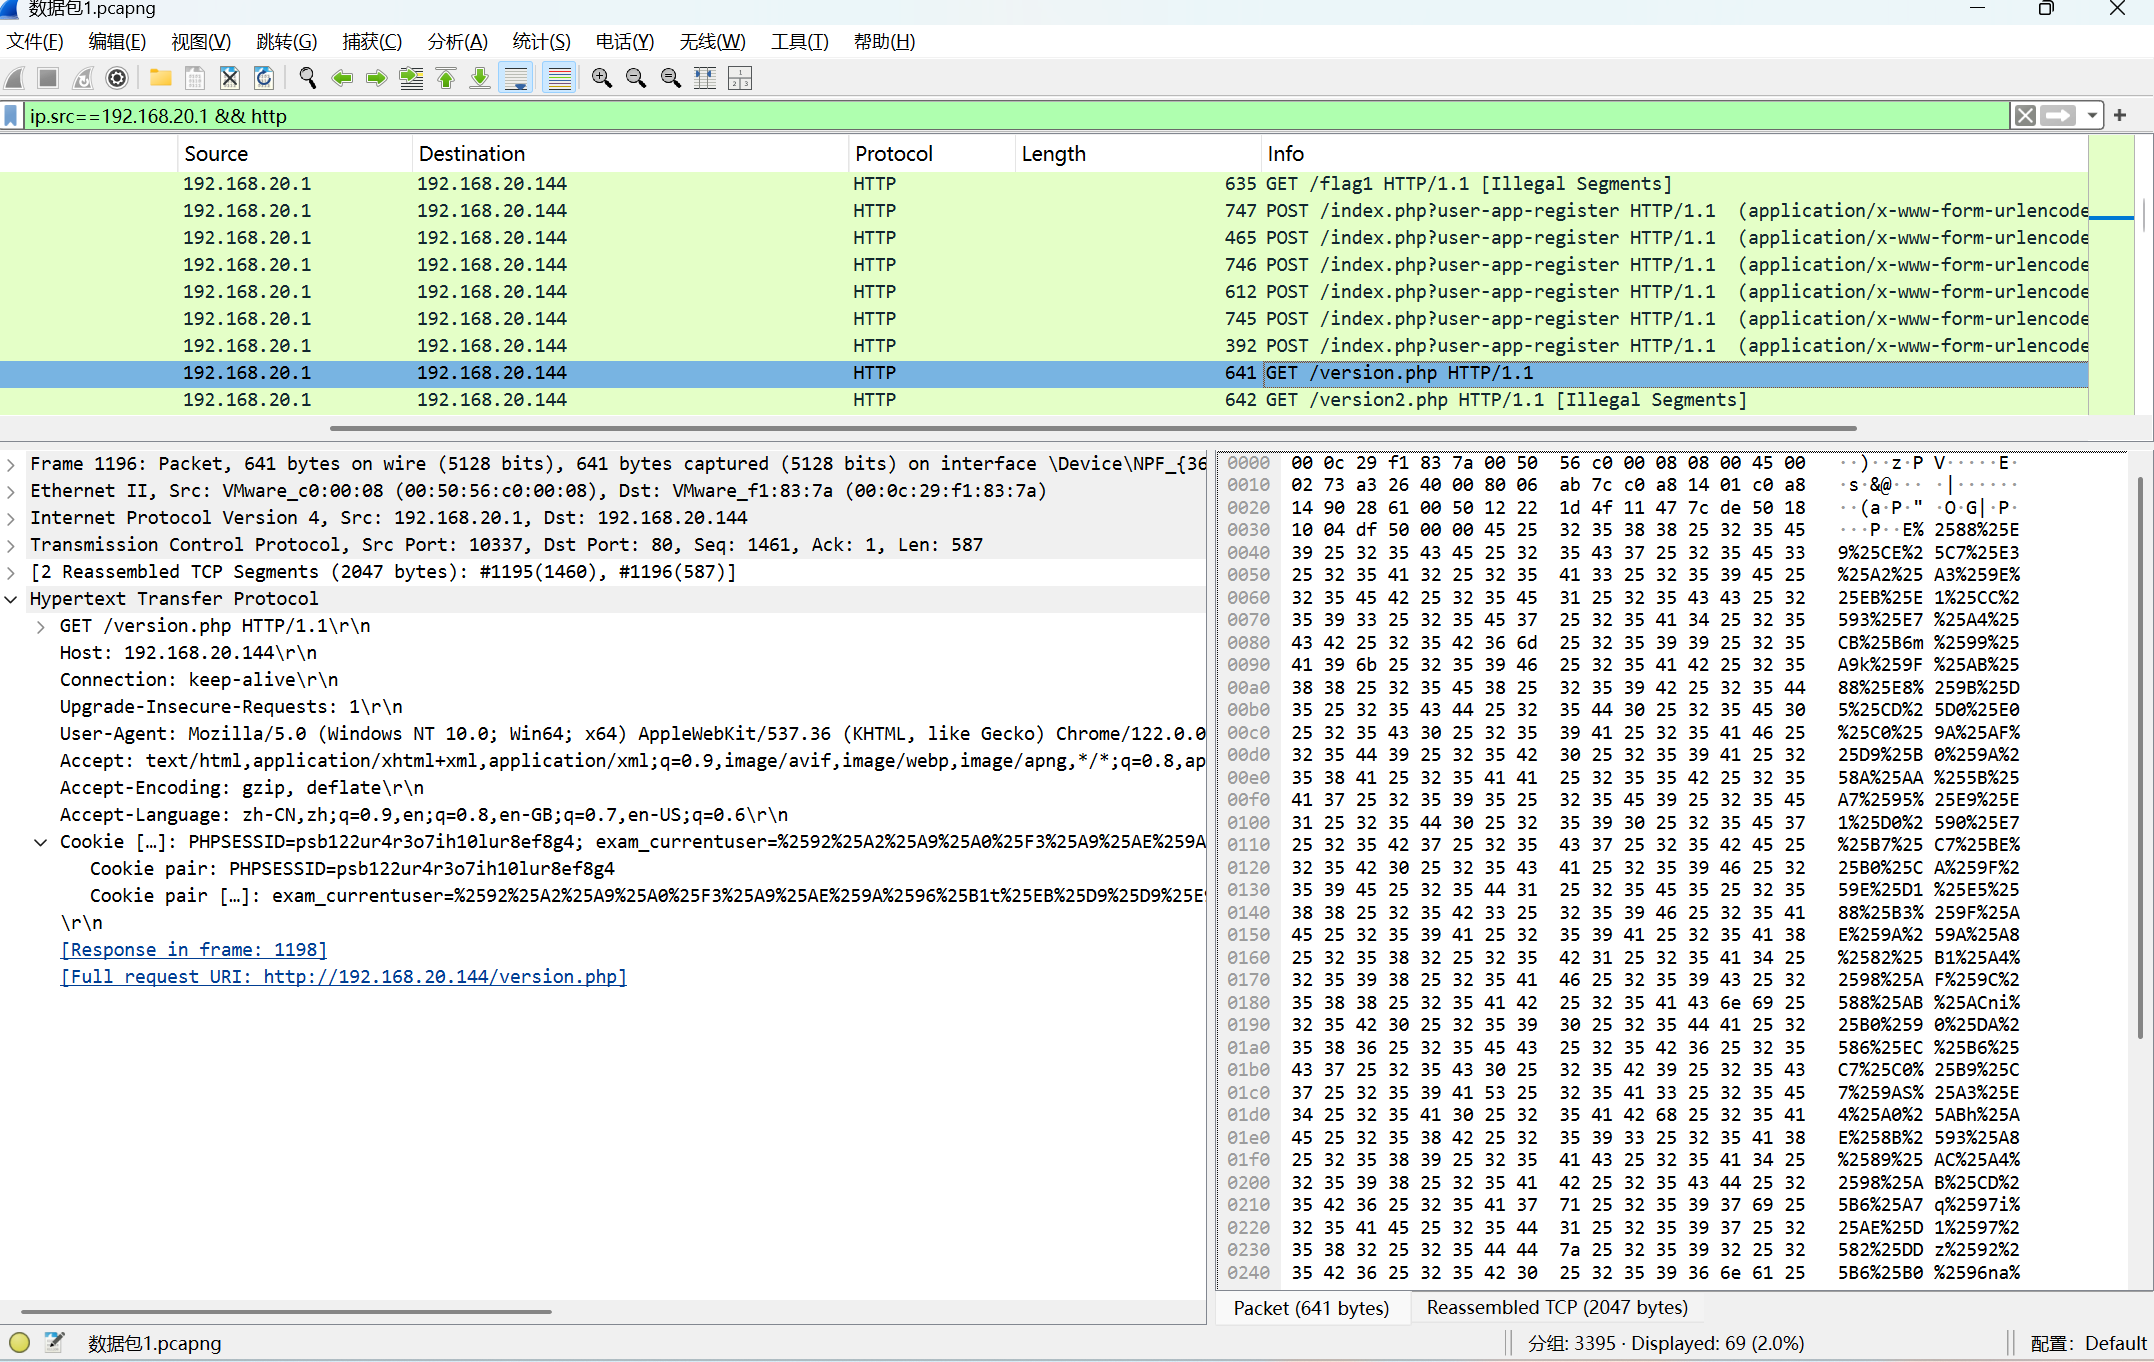Image resolution: width=2154 pixels, height=1362 pixels.
Task: Open the 统计(S) menu
Action: click(x=541, y=41)
